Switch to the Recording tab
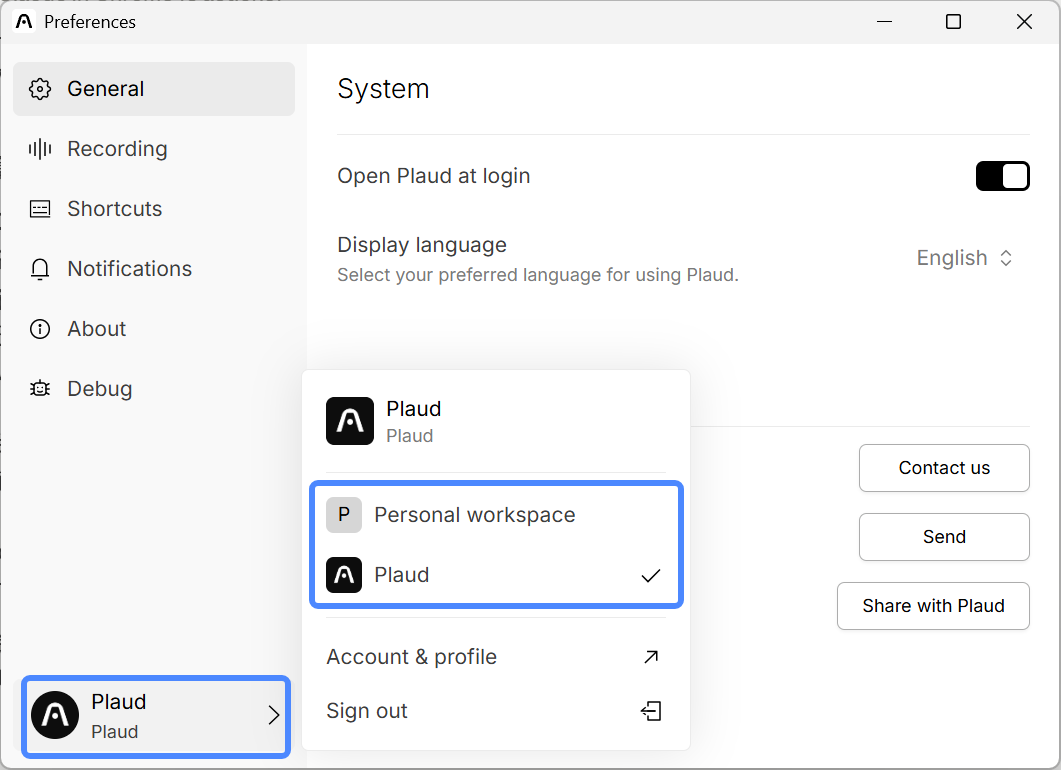Viewport: 1061px width, 770px height. pyautogui.click(x=154, y=149)
